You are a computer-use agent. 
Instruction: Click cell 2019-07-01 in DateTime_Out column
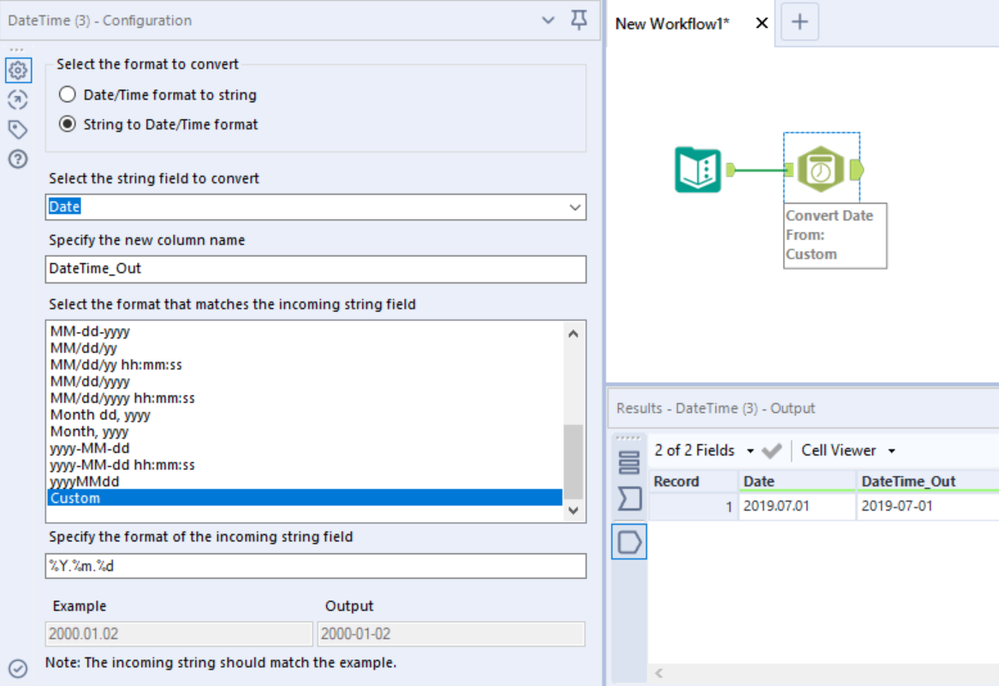(x=928, y=506)
